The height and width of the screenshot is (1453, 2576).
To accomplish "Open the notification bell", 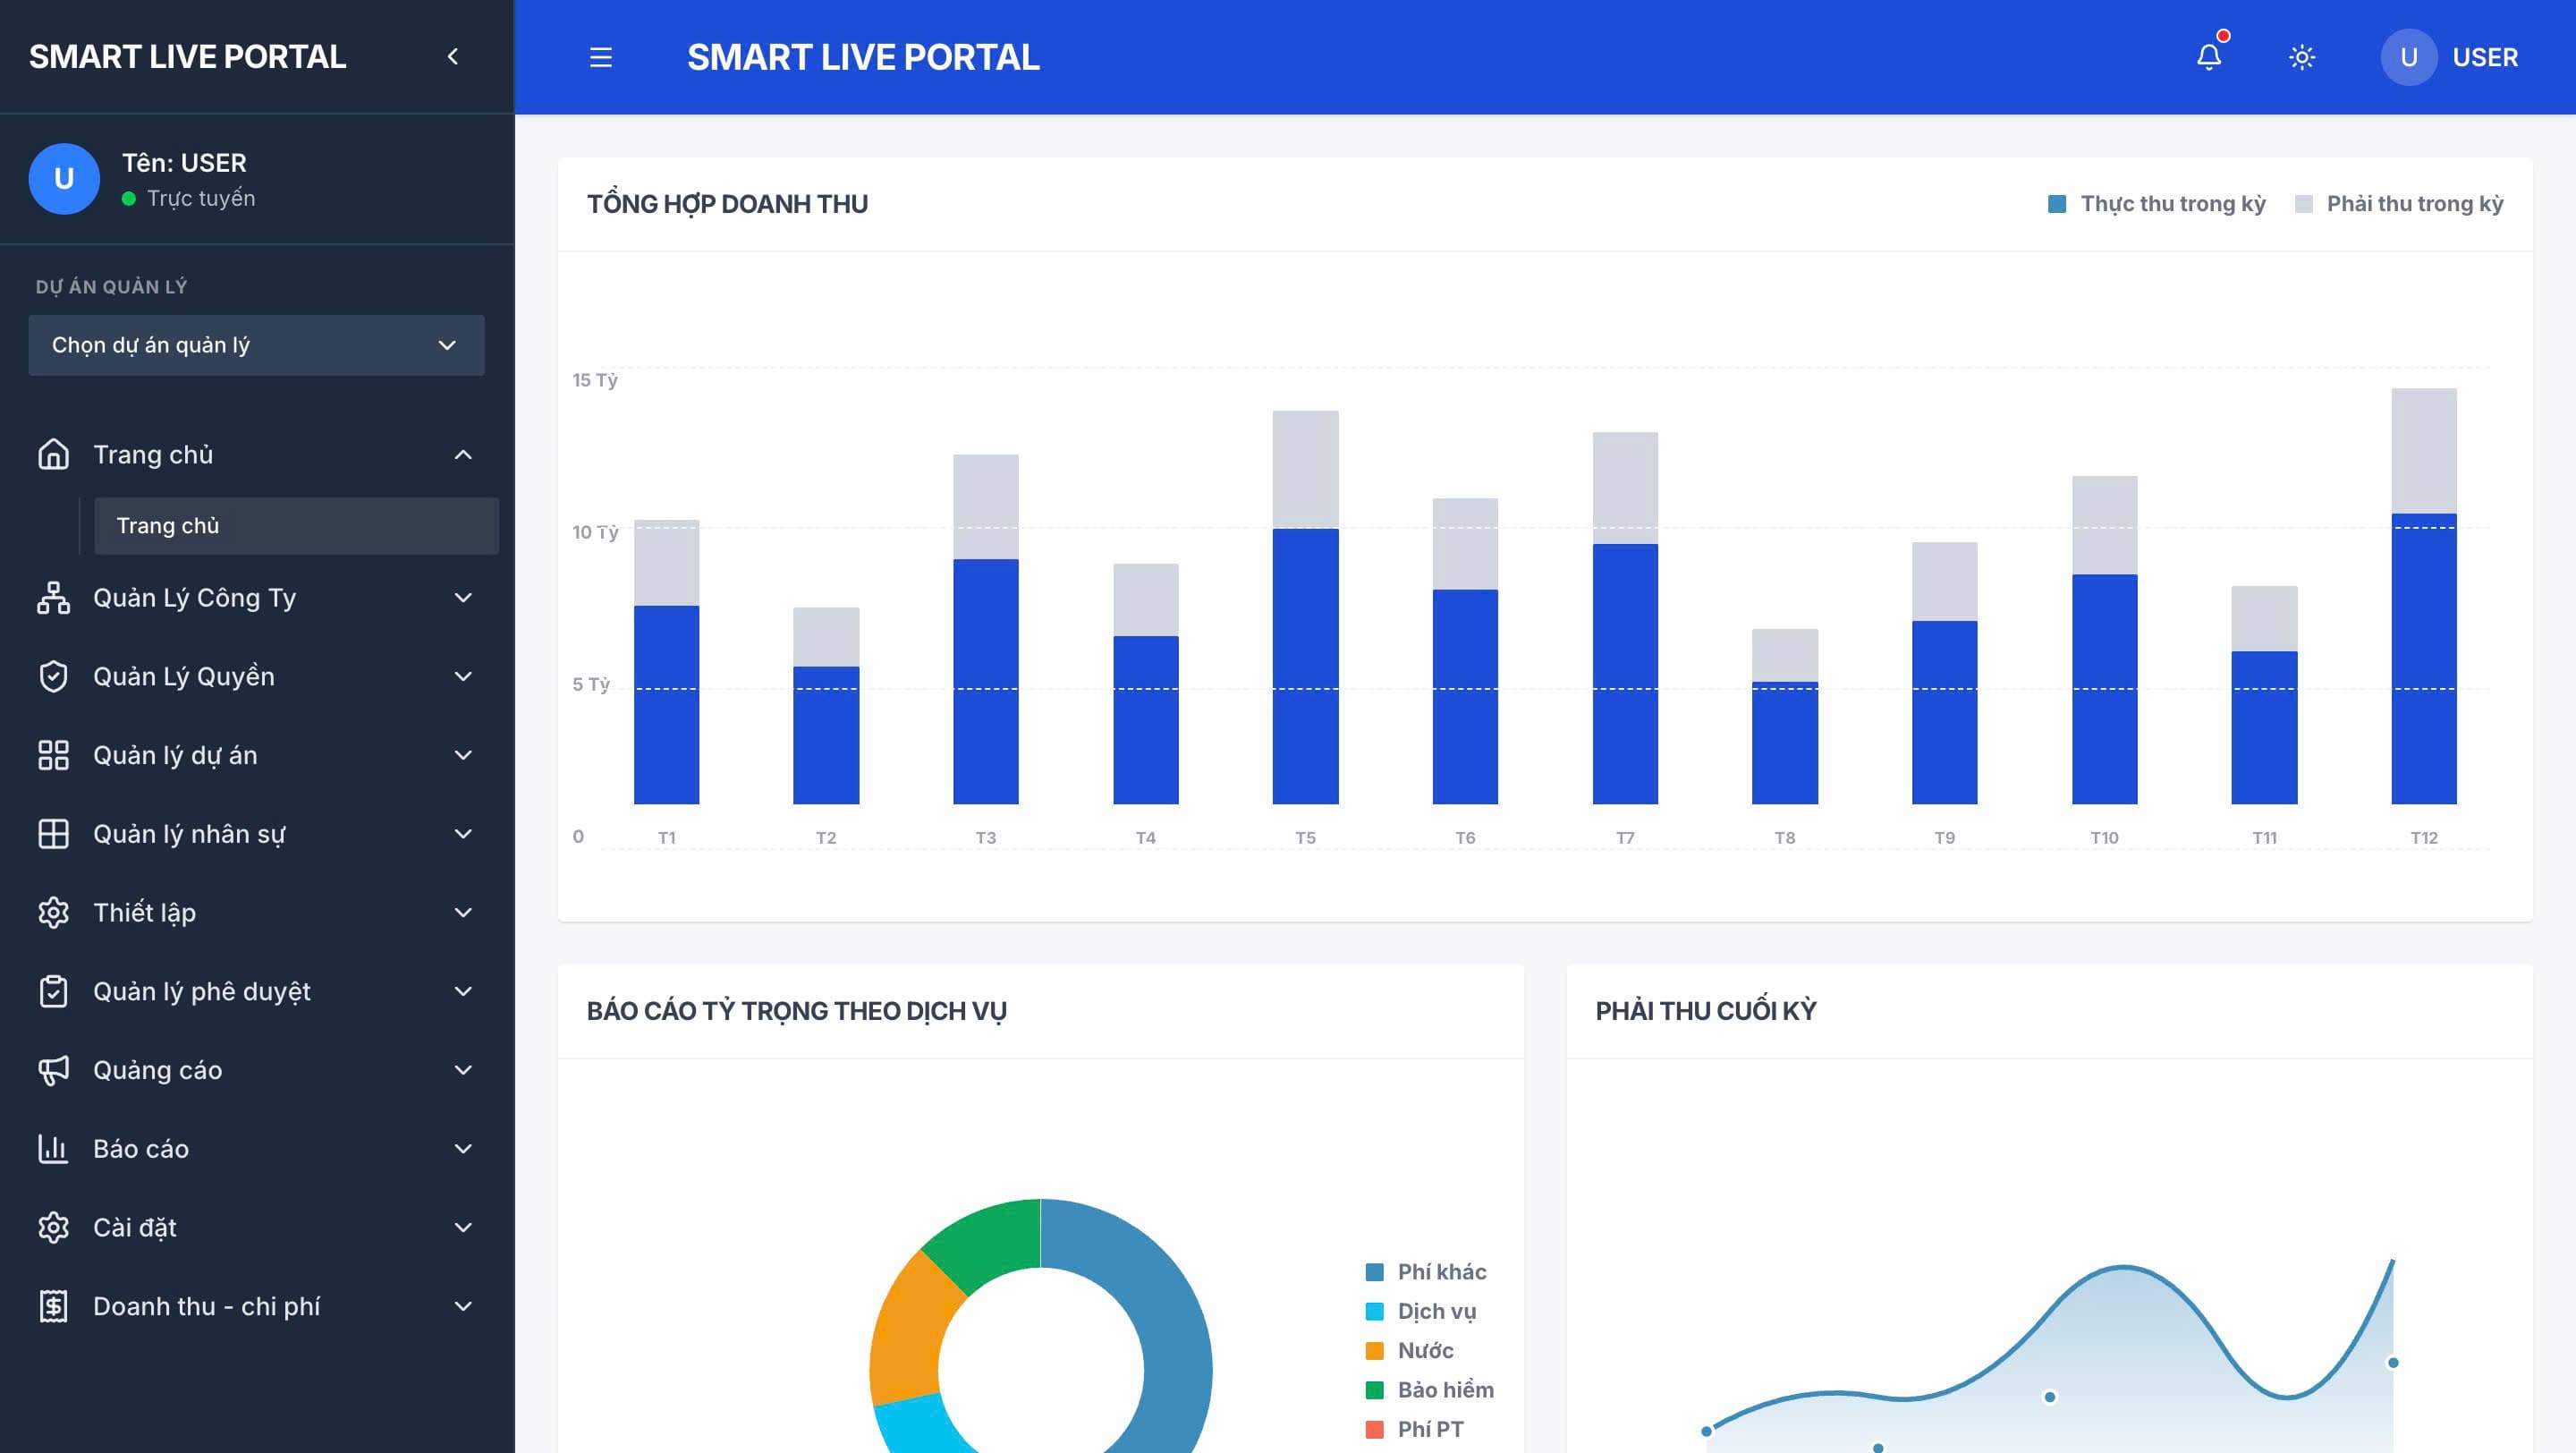I will coord(2208,57).
